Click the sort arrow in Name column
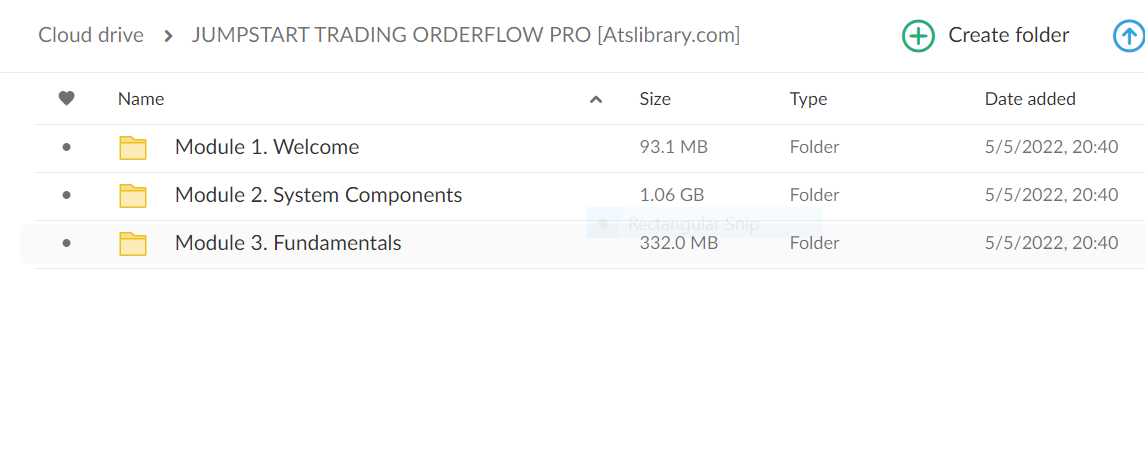The image size is (1145, 458). [x=596, y=99]
